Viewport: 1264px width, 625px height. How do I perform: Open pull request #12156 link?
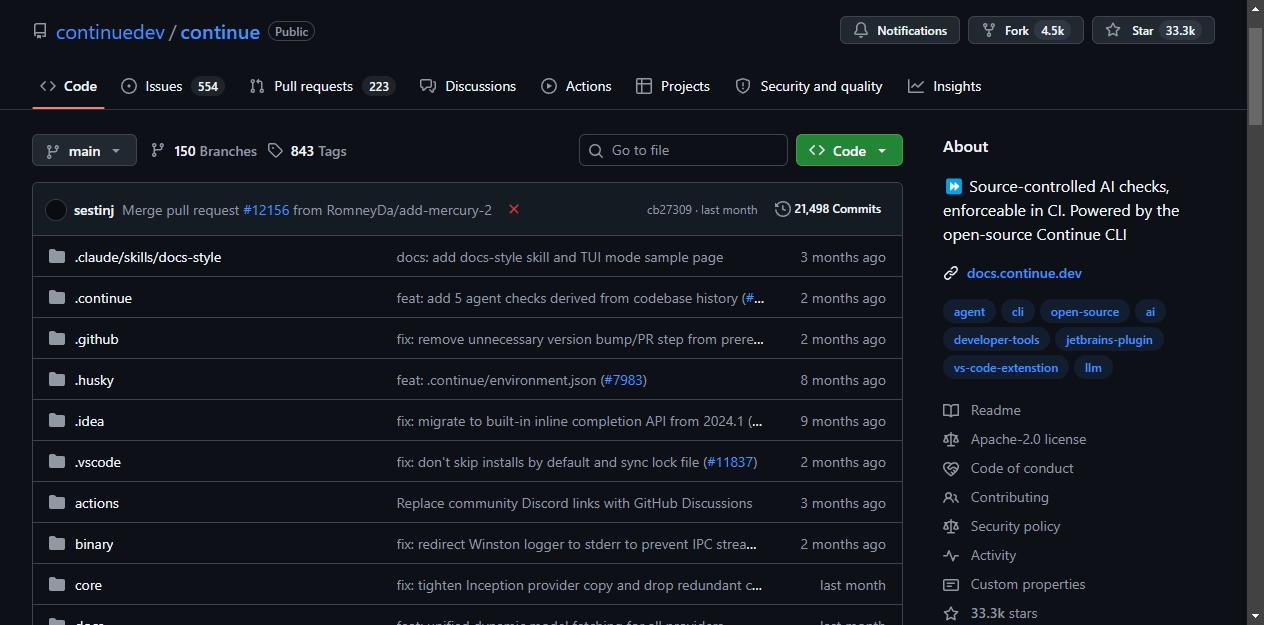[x=266, y=210]
